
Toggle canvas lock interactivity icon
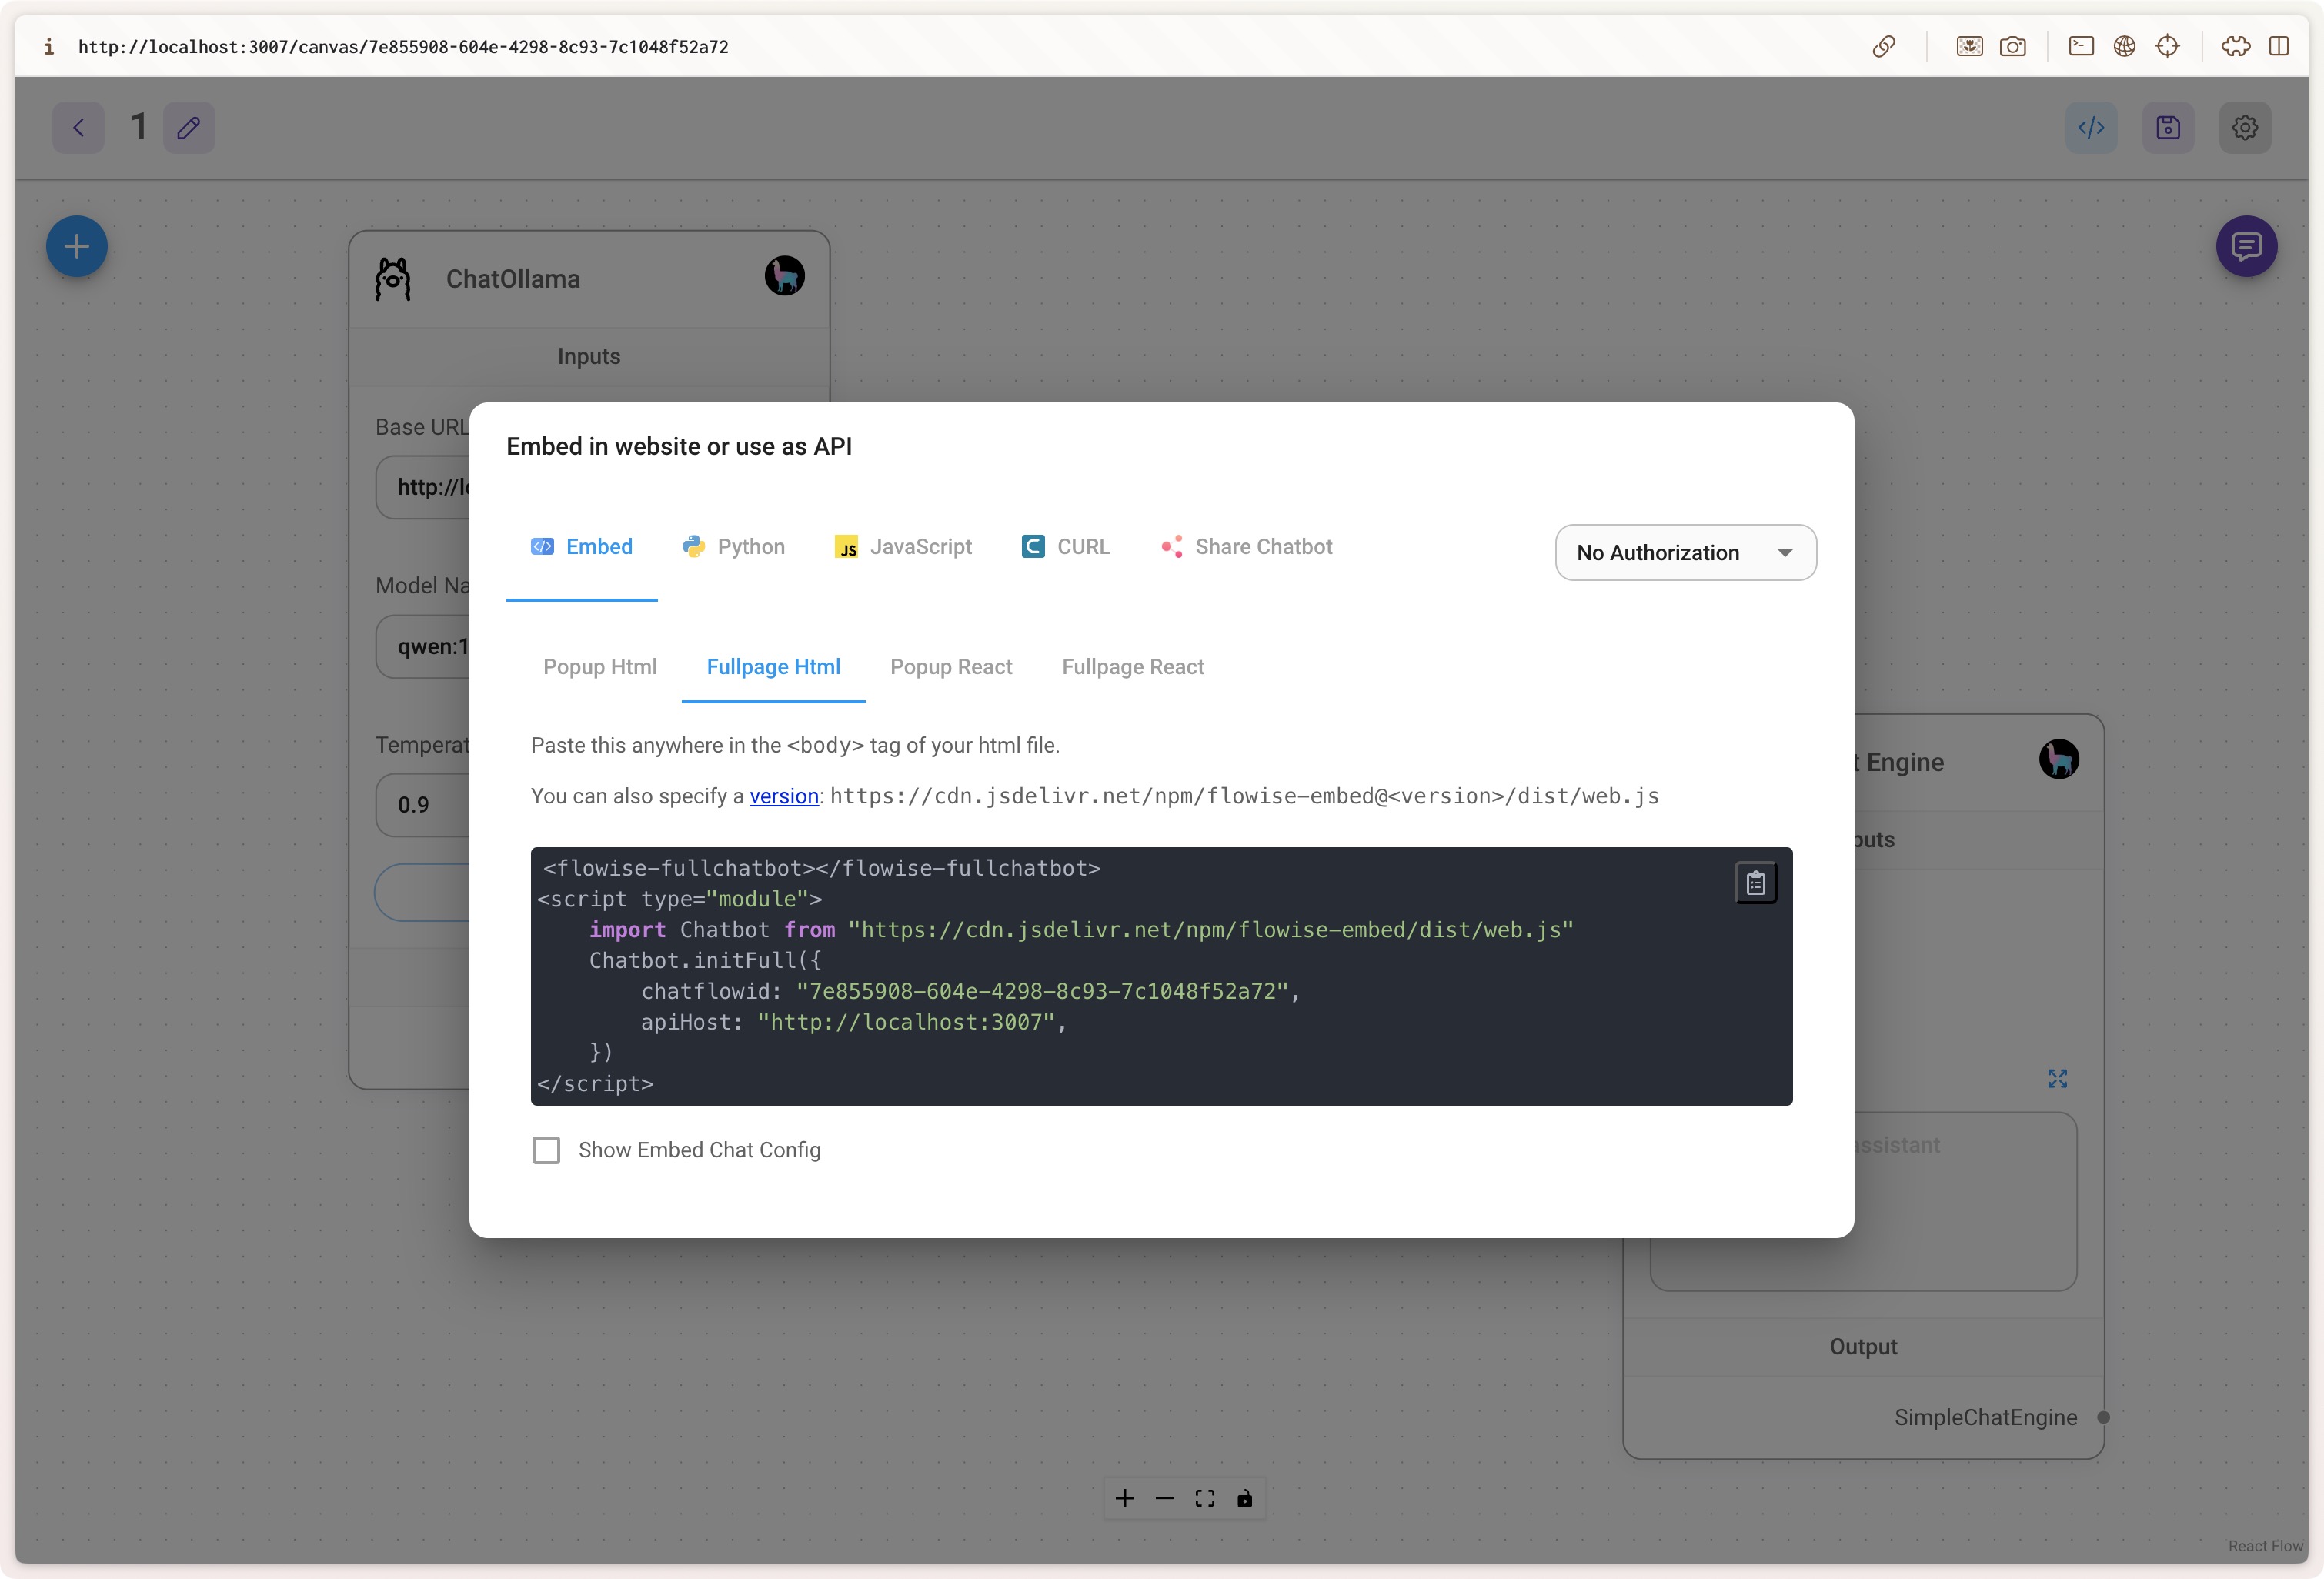pos(1245,1498)
